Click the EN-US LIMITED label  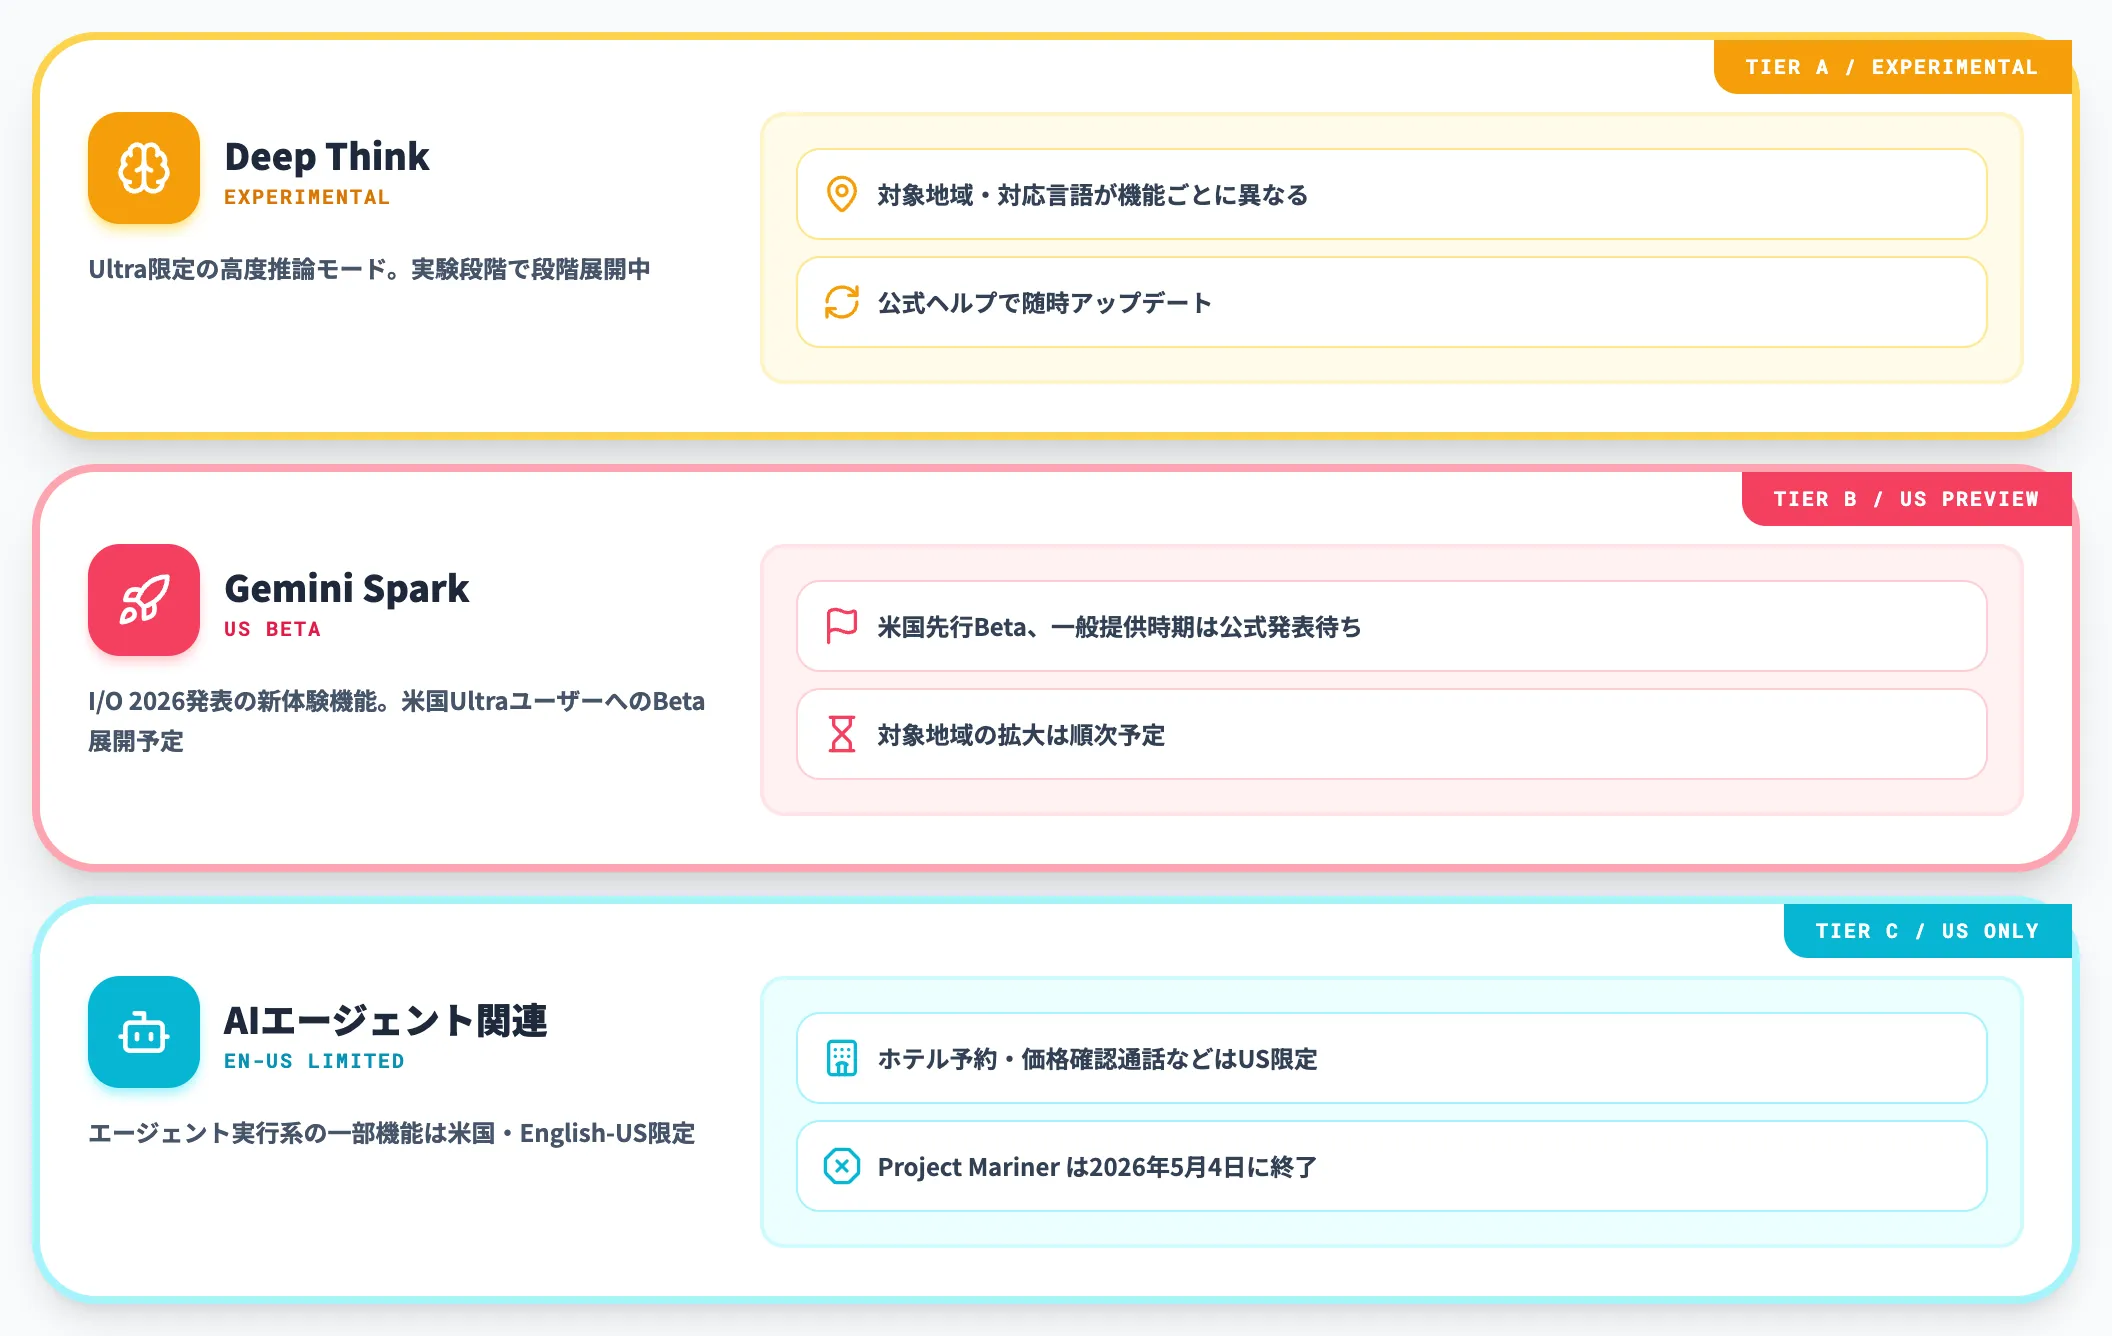(314, 1061)
